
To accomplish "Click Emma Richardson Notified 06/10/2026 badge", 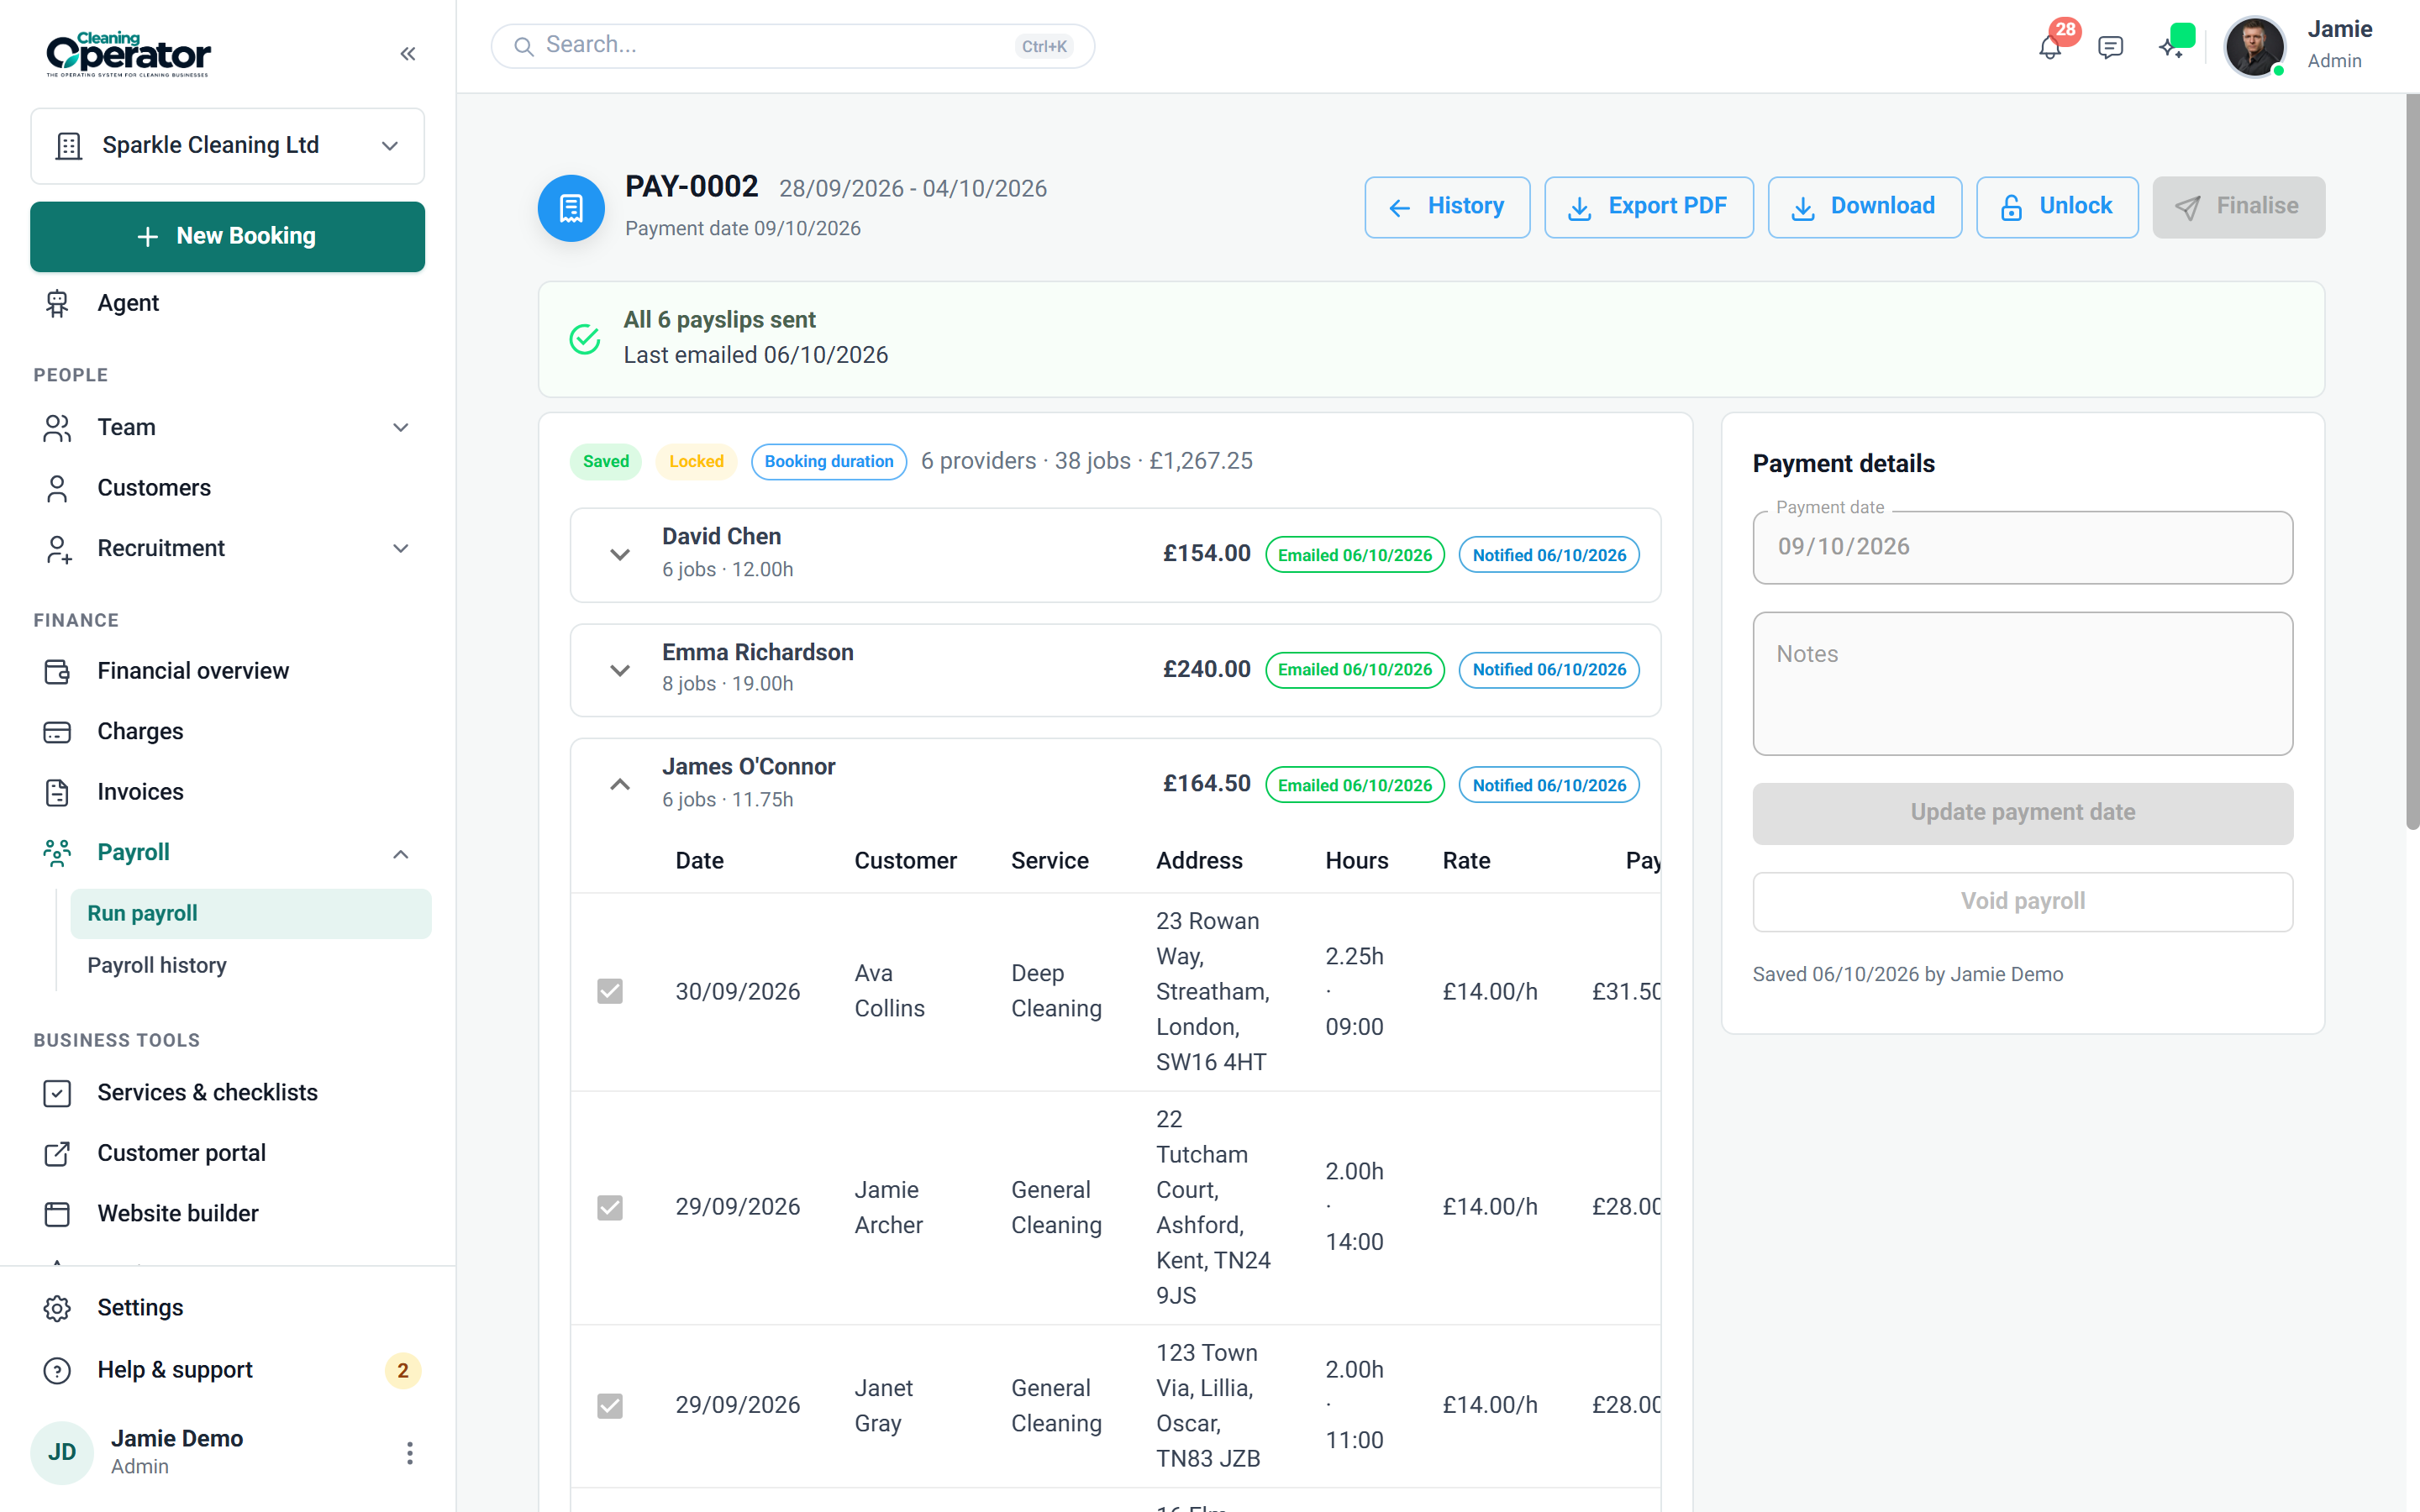I will (x=1549, y=670).
